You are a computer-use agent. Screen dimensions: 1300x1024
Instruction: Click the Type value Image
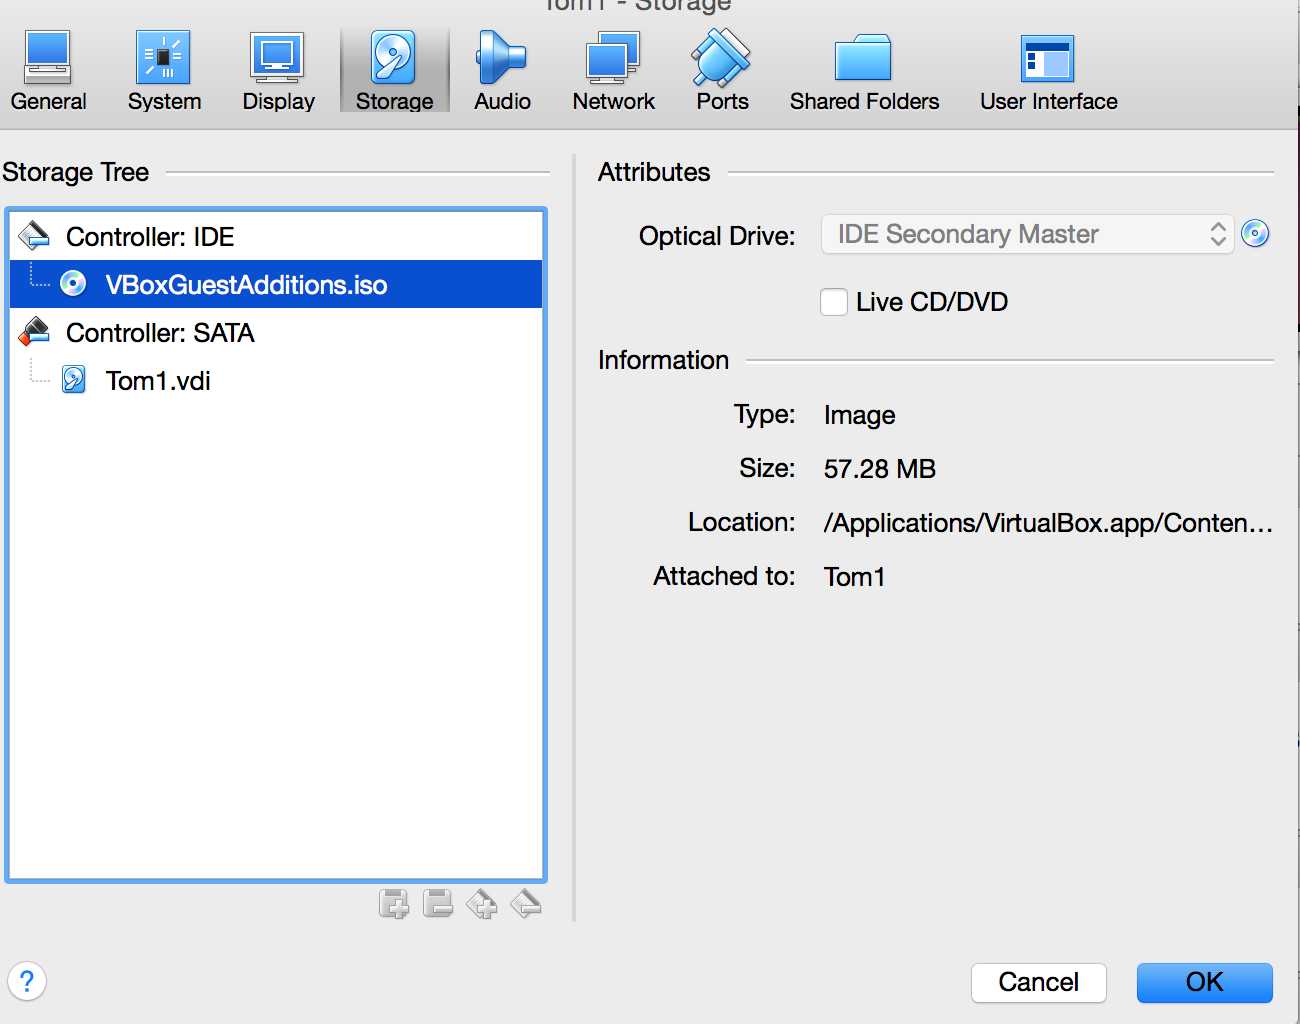pyautogui.click(x=859, y=415)
